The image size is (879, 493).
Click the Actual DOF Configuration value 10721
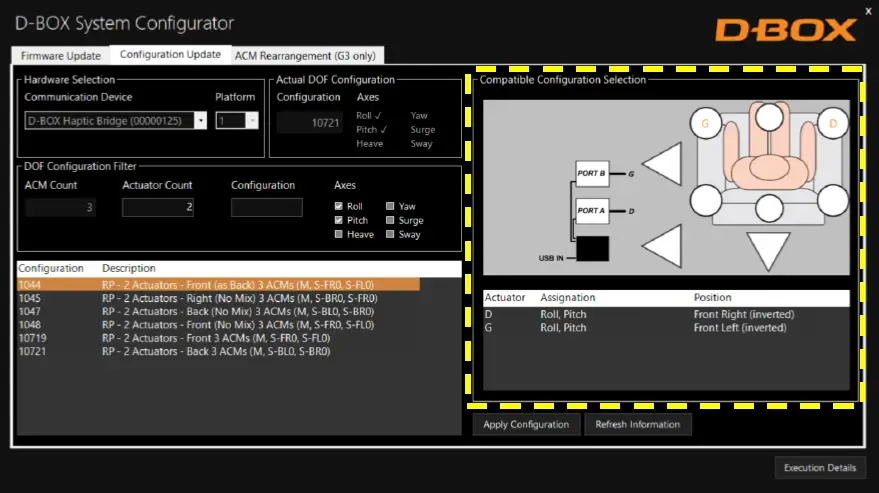[x=310, y=122]
